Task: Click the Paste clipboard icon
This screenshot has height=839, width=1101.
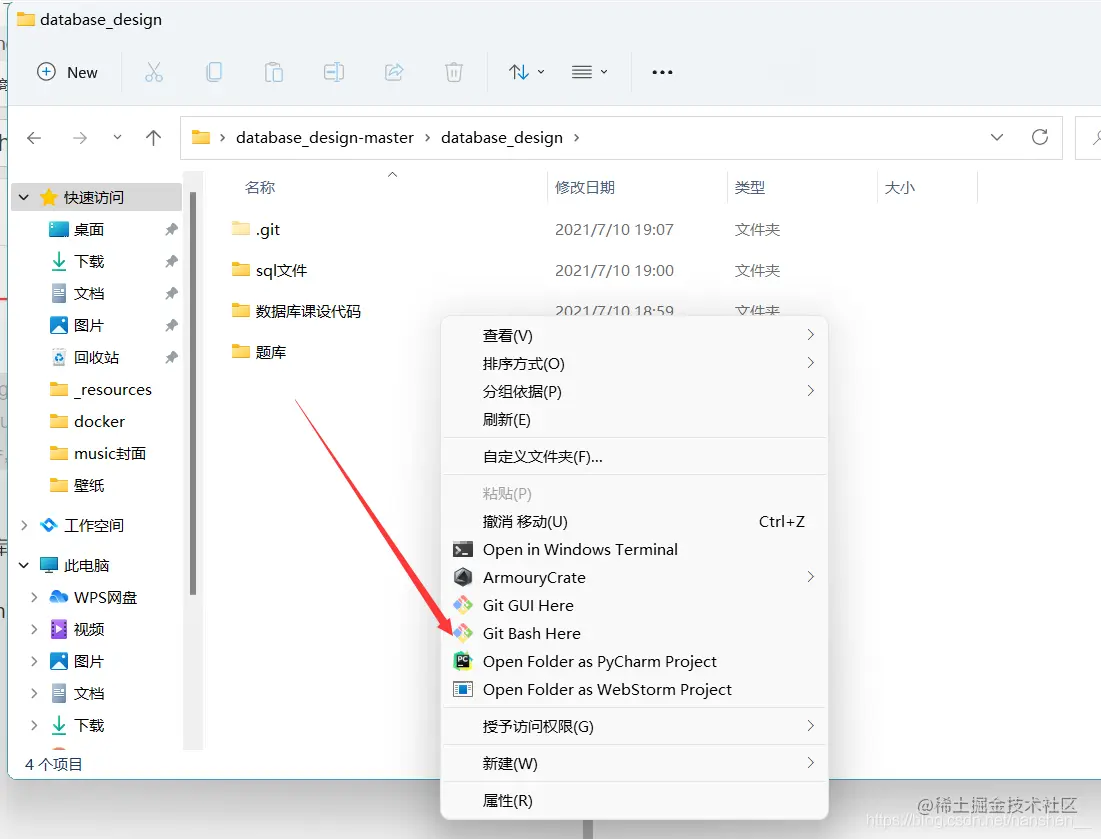Action: click(x=274, y=72)
